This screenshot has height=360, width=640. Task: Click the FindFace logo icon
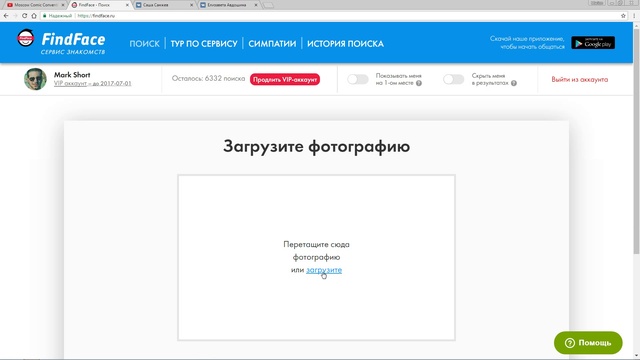pyautogui.click(x=26, y=38)
